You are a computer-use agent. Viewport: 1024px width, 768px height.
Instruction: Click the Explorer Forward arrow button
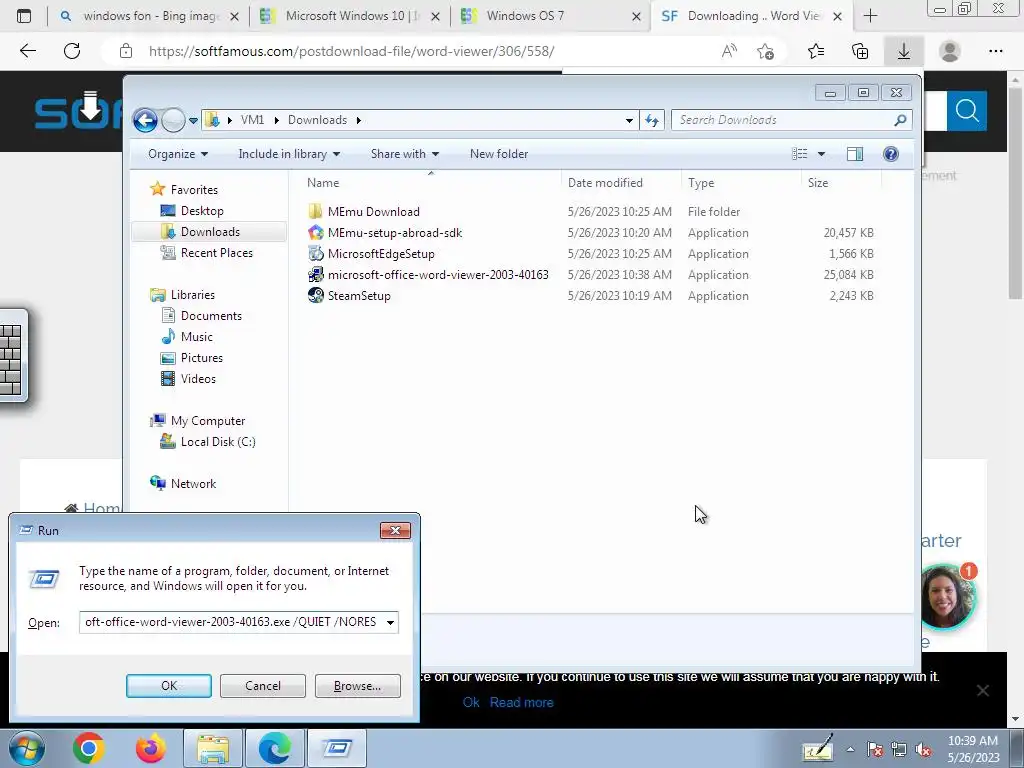[x=173, y=120]
